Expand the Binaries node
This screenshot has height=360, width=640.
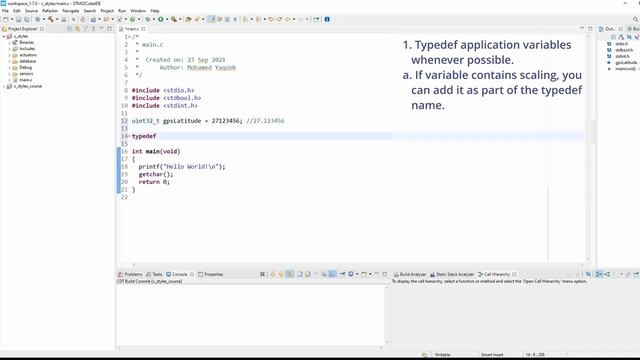(9, 42)
